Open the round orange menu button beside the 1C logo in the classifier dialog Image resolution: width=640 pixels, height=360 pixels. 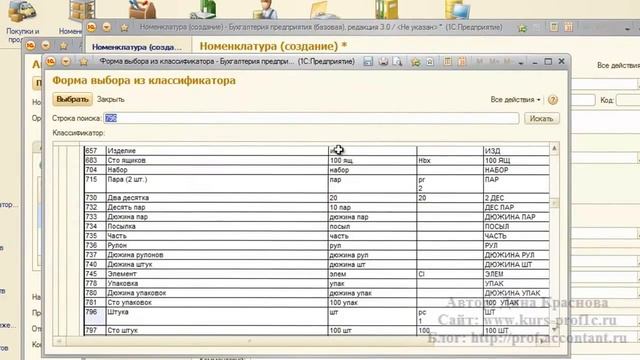click(x=66, y=62)
